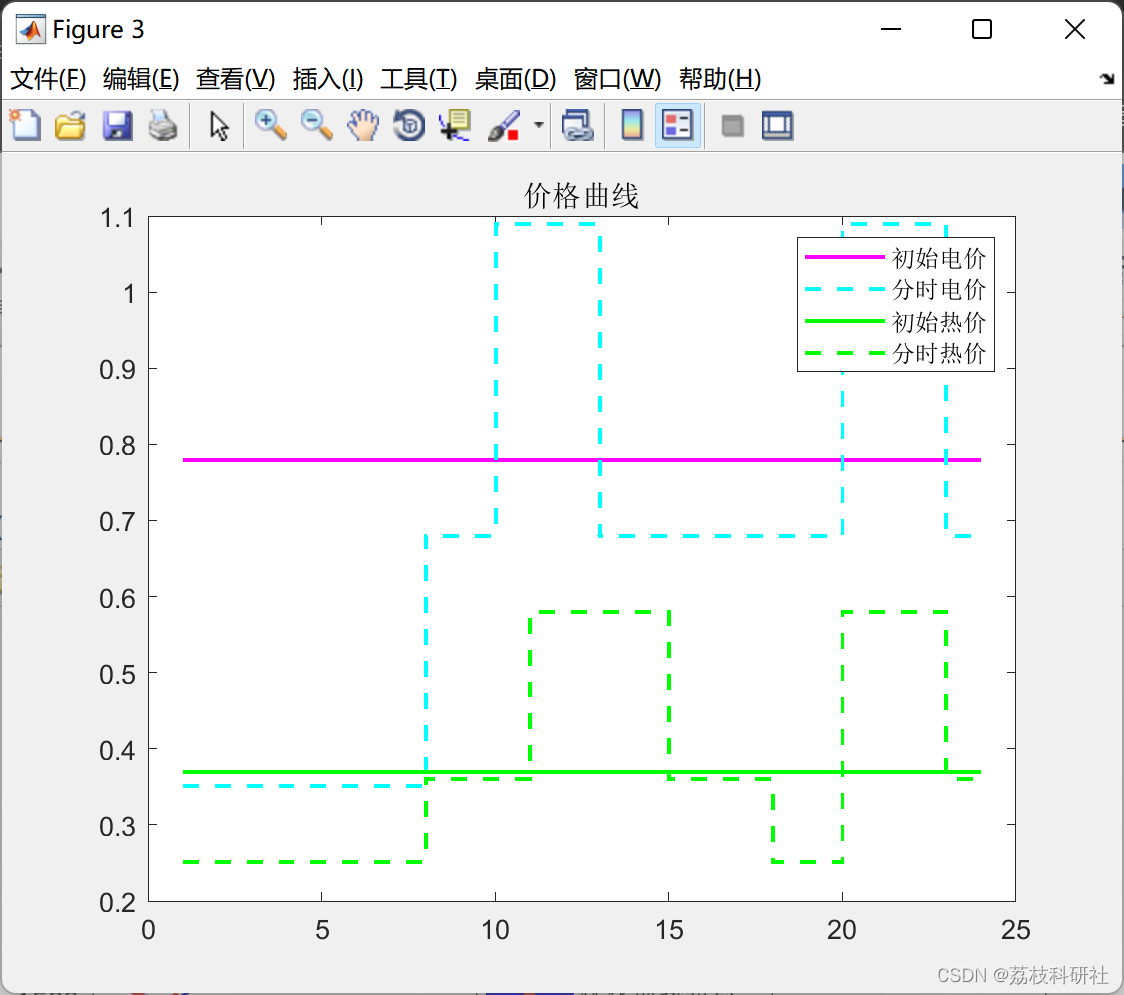Open the 插入(I) menu
Screen dimensions: 1124x995
point(328,79)
